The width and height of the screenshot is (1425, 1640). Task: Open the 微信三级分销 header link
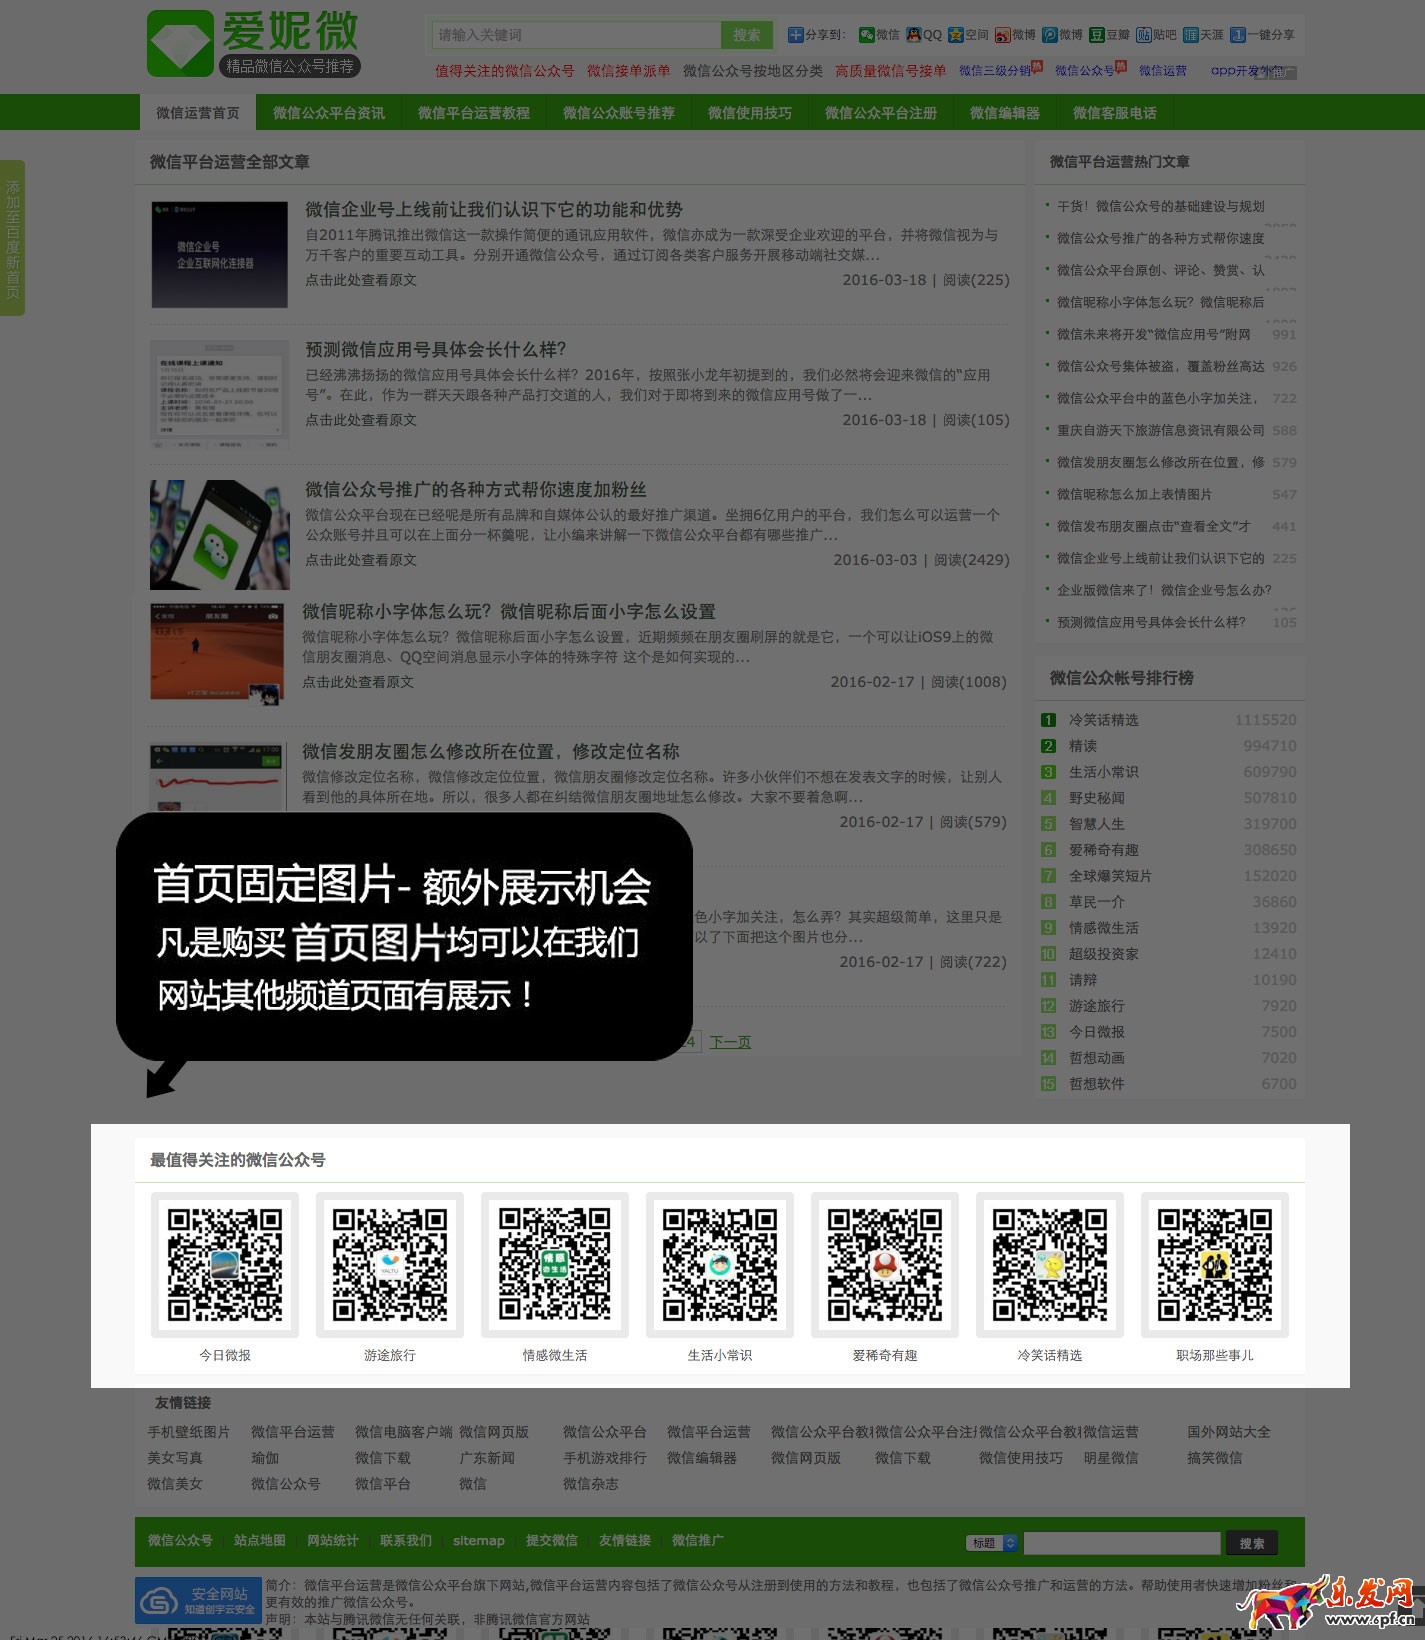pyautogui.click(x=995, y=71)
